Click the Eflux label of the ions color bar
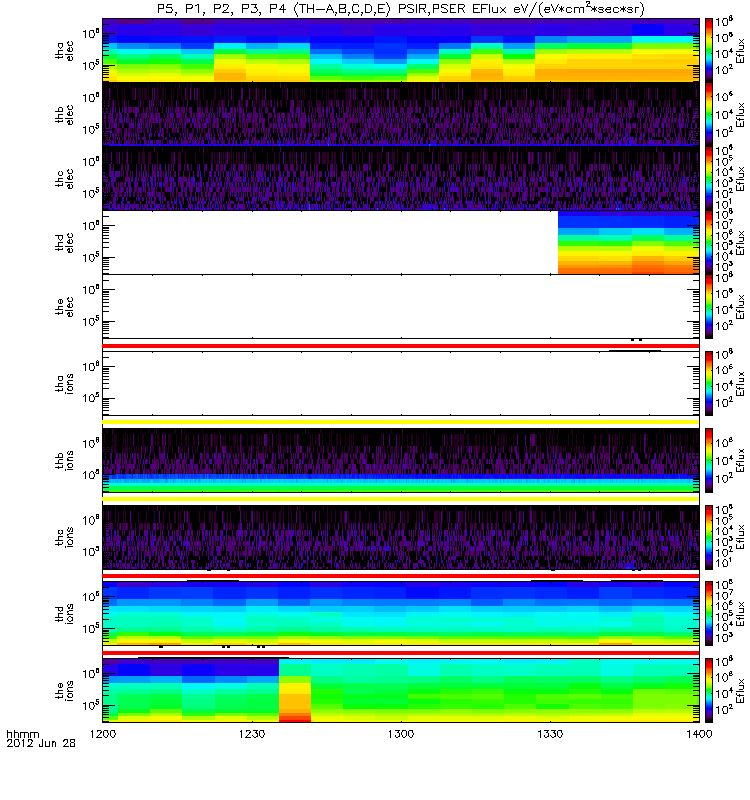The image size is (750, 800). point(740,690)
